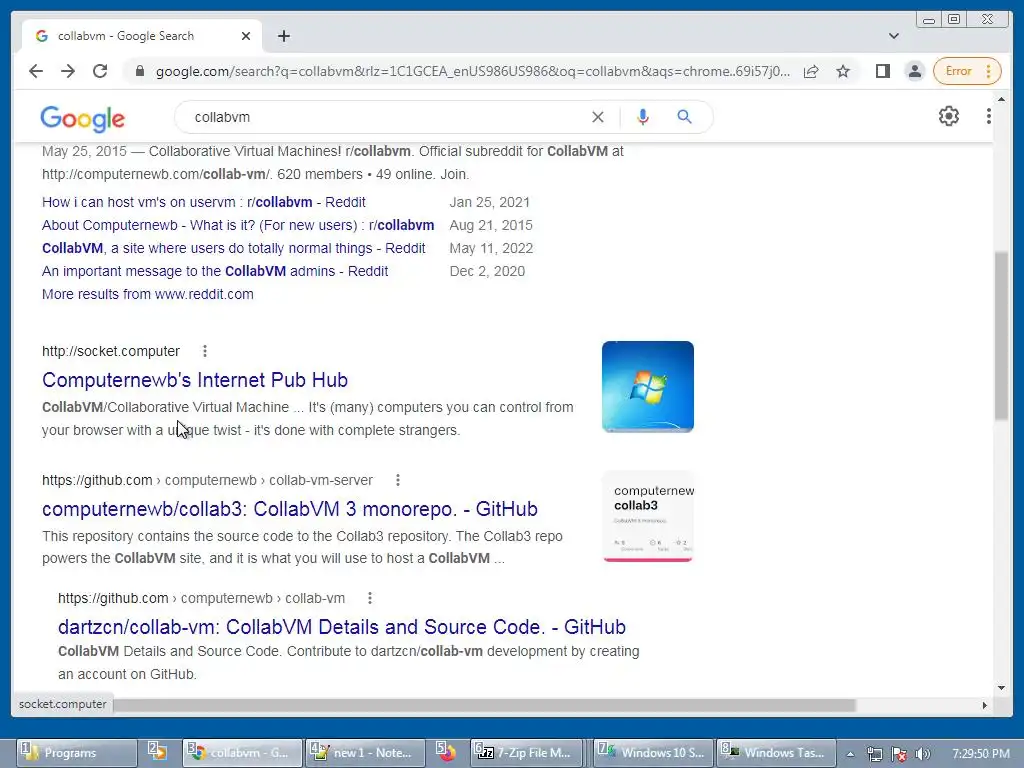Open the tab search dropdown chevron
Viewport: 1024px width, 768px height.
coord(894,36)
